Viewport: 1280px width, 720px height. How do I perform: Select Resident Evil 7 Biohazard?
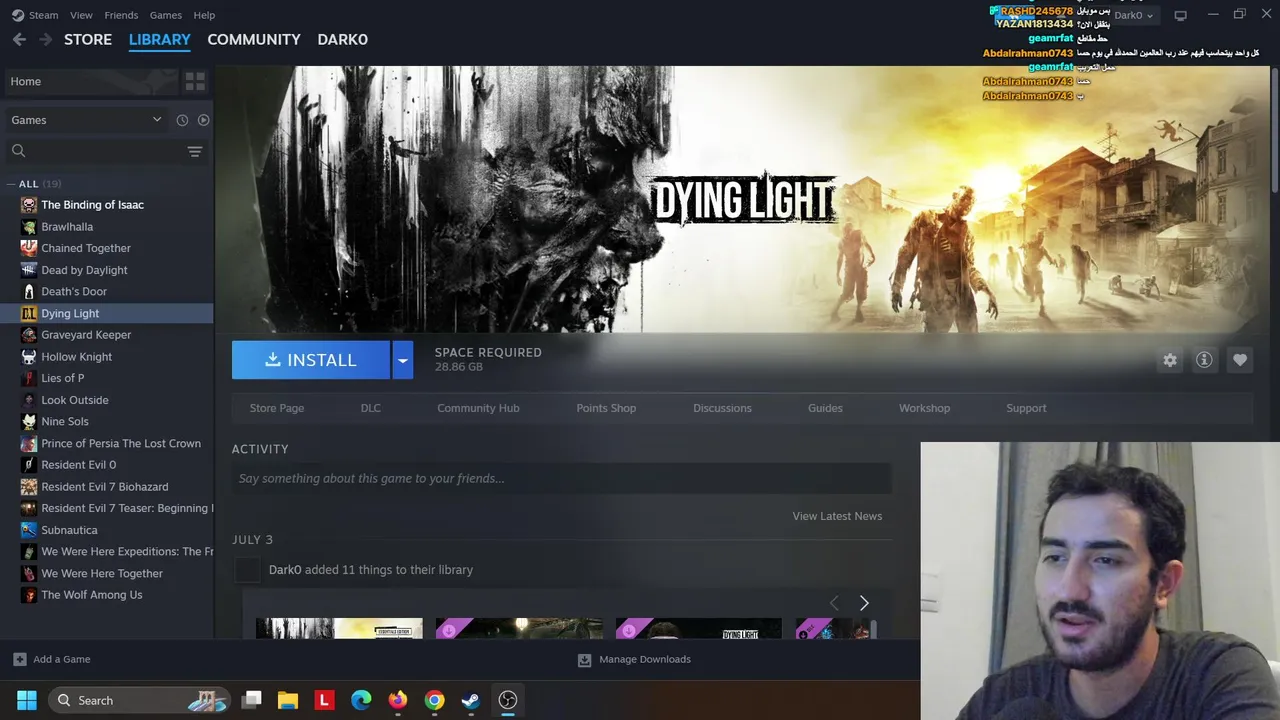[x=106, y=487]
